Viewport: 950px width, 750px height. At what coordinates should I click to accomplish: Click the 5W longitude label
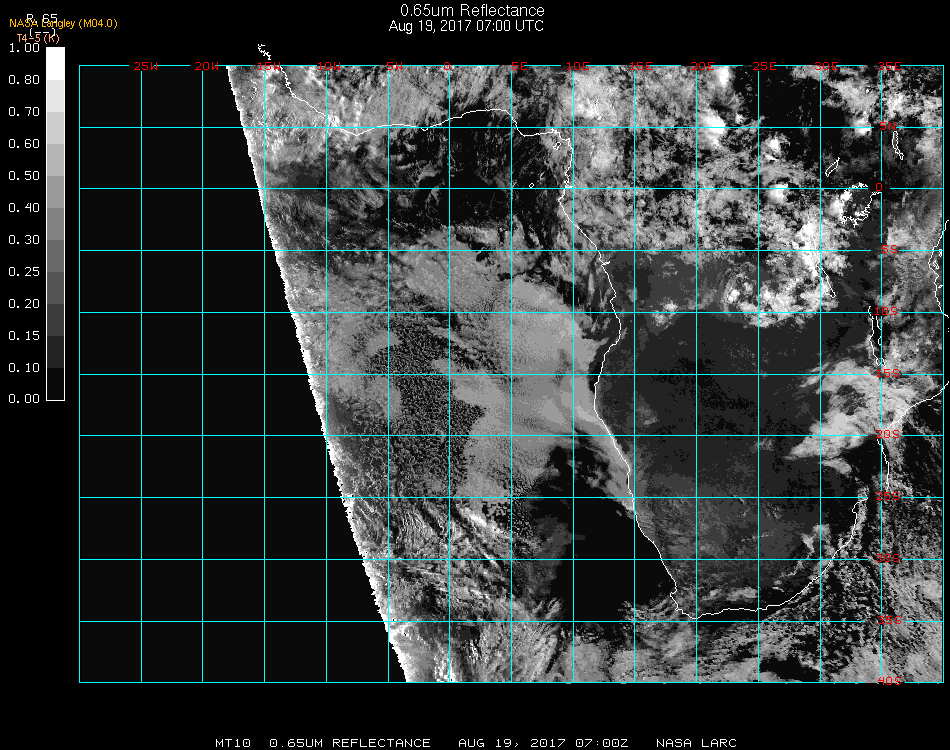394,66
